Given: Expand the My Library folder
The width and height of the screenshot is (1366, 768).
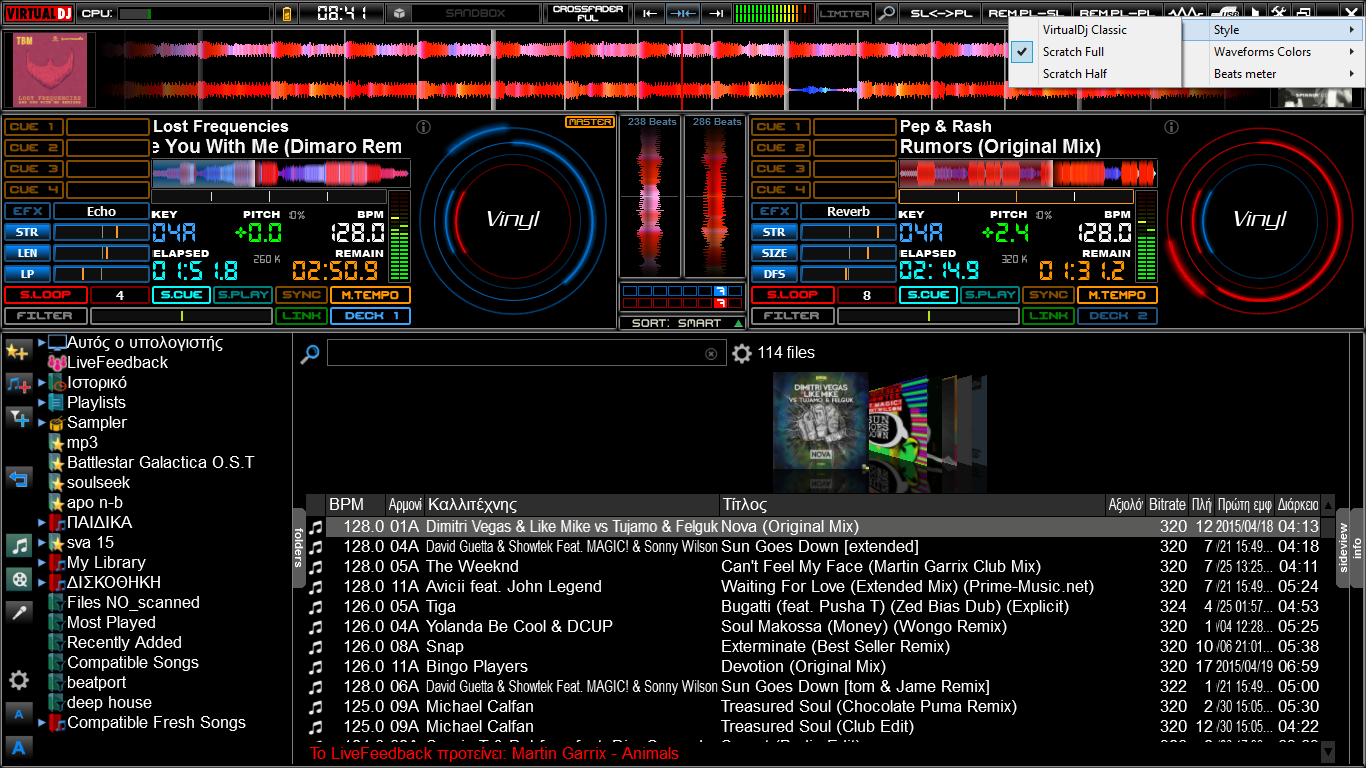Looking at the screenshot, I should pyautogui.click(x=42, y=562).
